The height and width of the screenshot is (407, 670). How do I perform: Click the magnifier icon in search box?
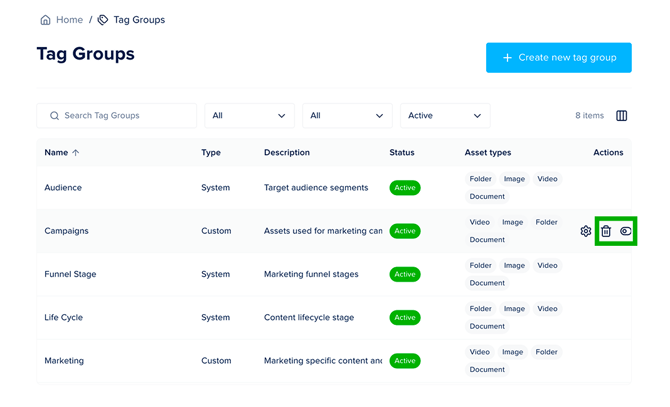[x=54, y=116]
